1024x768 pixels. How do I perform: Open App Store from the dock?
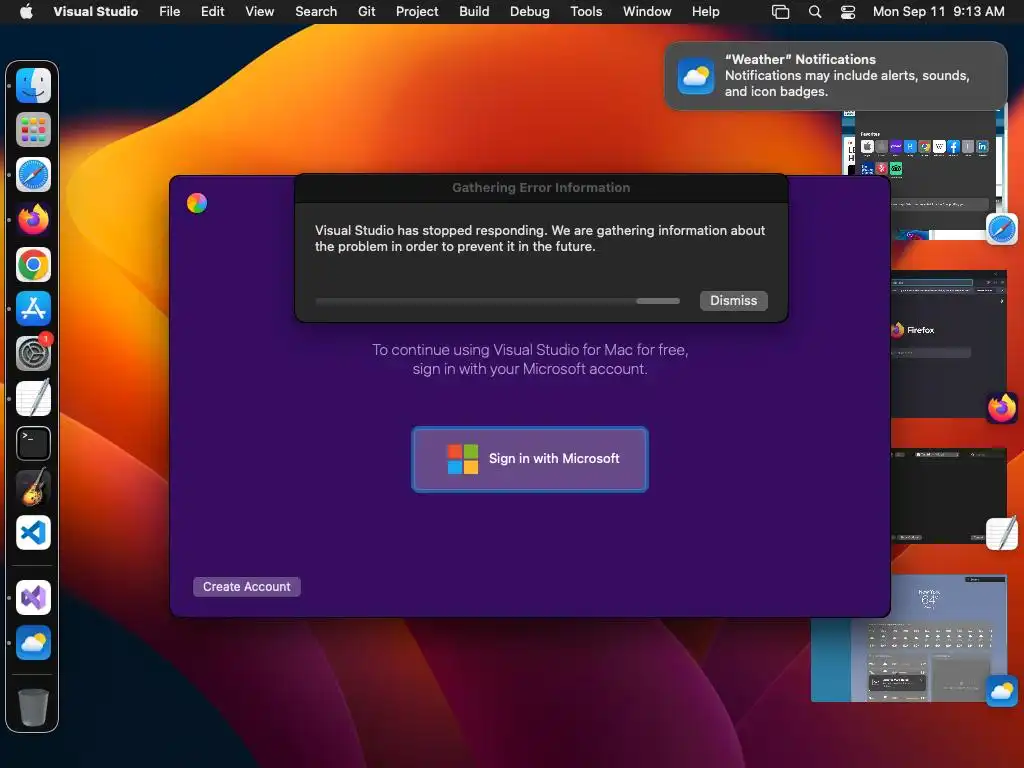tap(33, 309)
